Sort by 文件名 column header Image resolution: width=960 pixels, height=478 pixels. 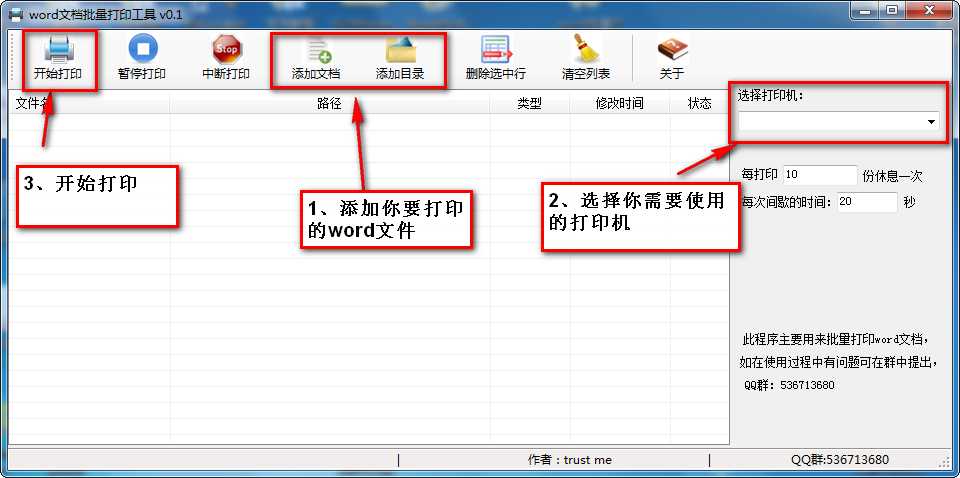click(89, 103)
